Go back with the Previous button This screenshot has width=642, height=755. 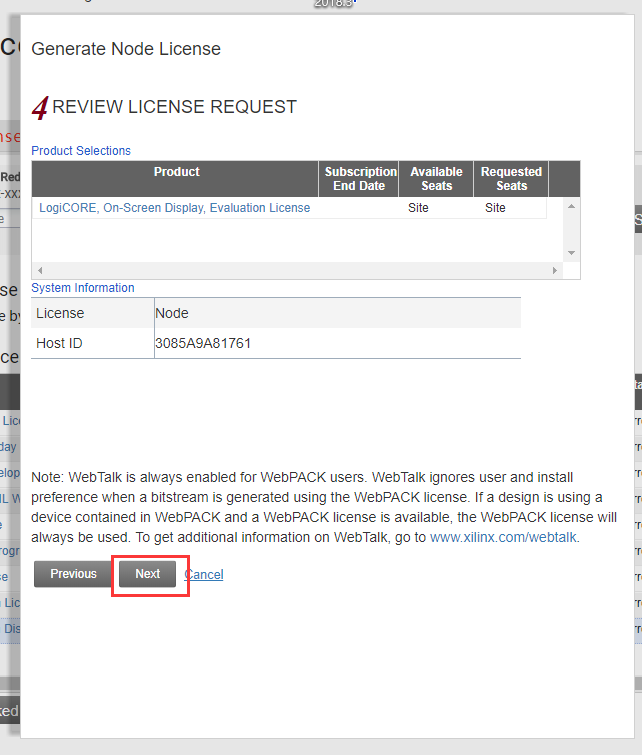[x=73, y=574]
